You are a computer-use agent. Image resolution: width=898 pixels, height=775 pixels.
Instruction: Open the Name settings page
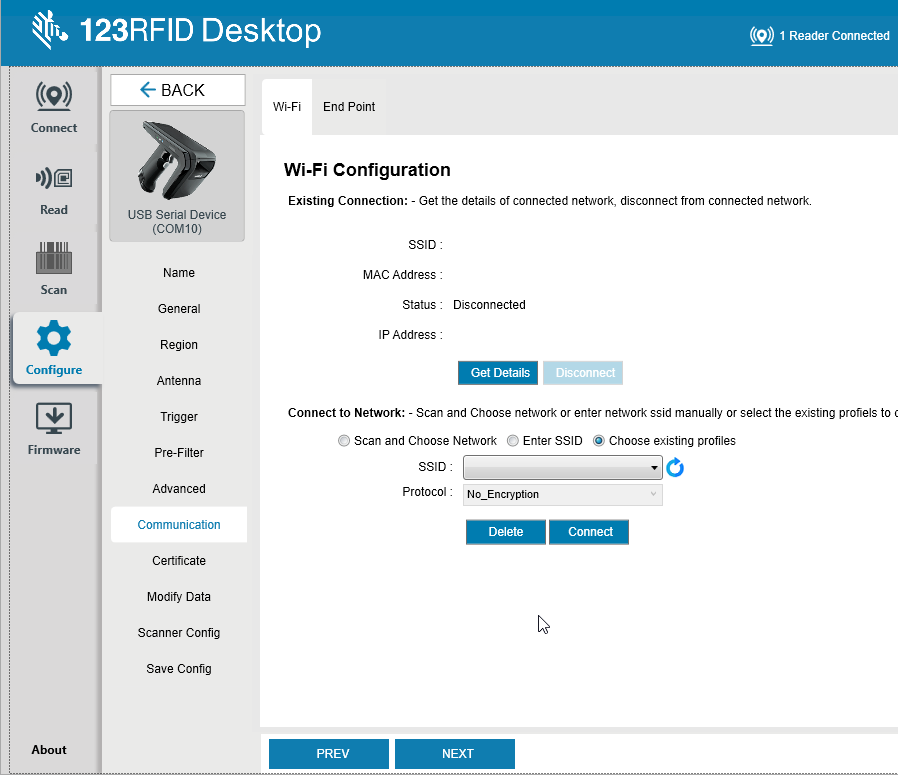click(179, 273)
